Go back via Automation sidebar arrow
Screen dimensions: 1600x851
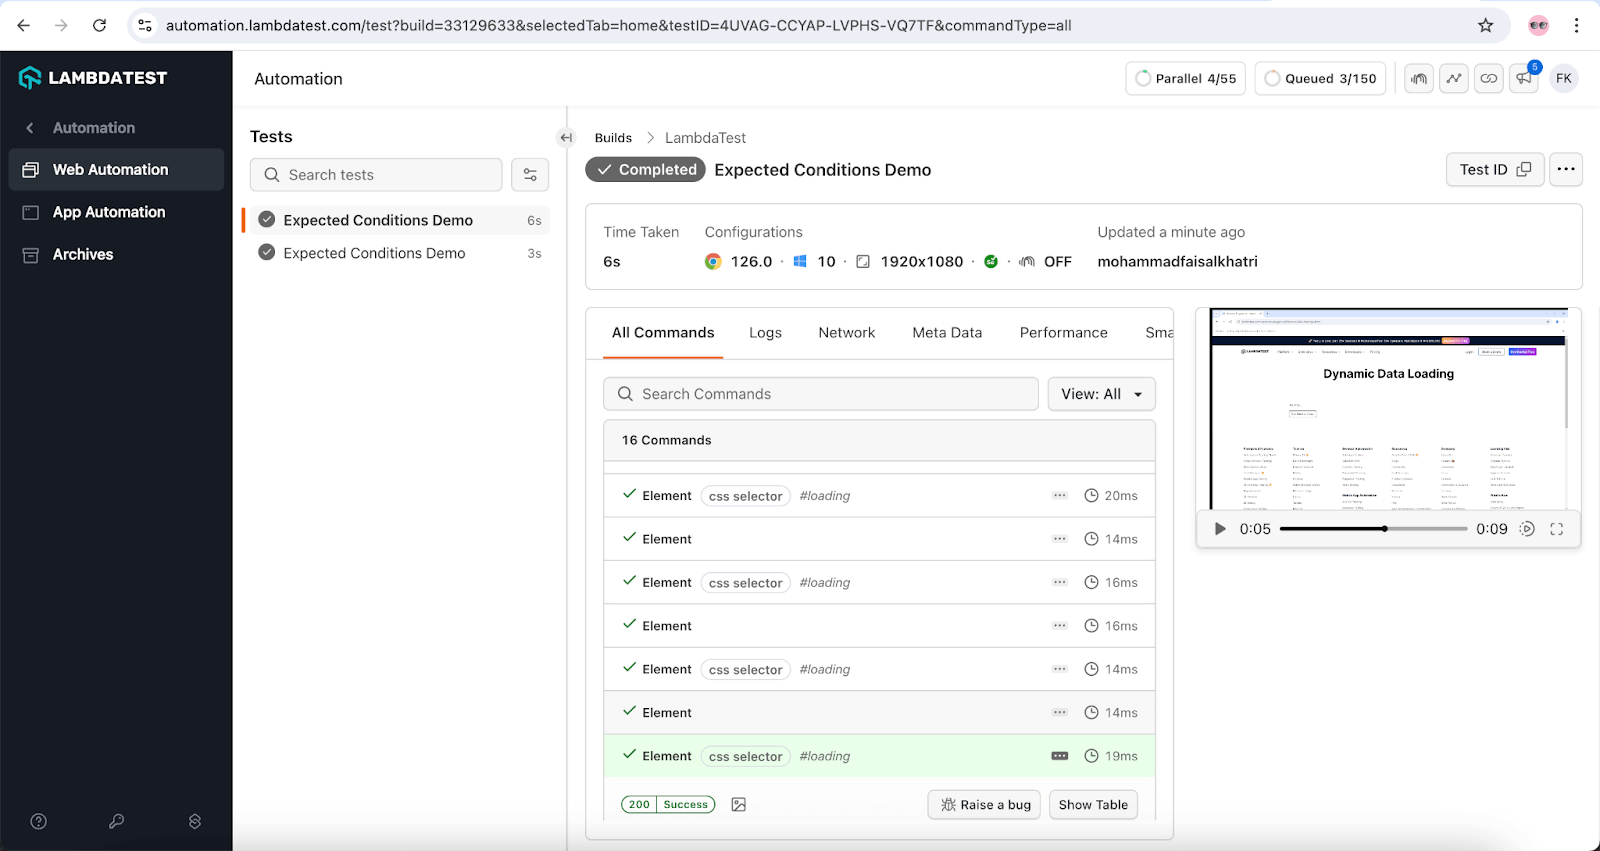[30, 128]
